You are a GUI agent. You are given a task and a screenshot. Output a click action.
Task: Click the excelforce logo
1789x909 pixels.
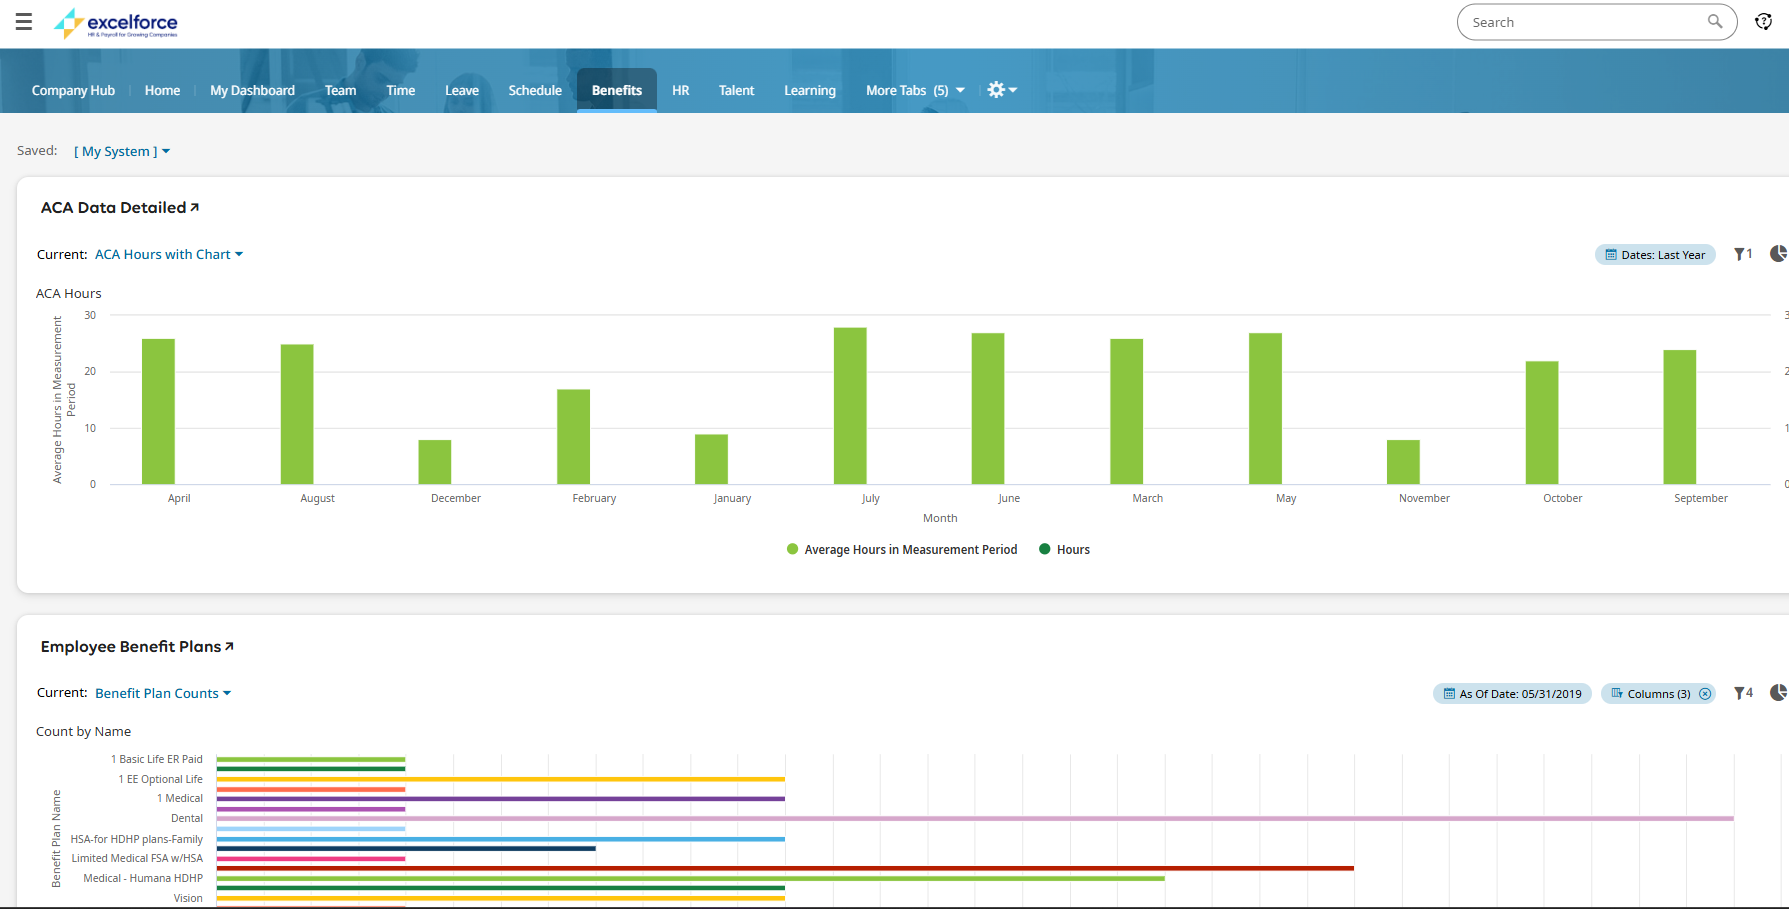click(116, 23)
